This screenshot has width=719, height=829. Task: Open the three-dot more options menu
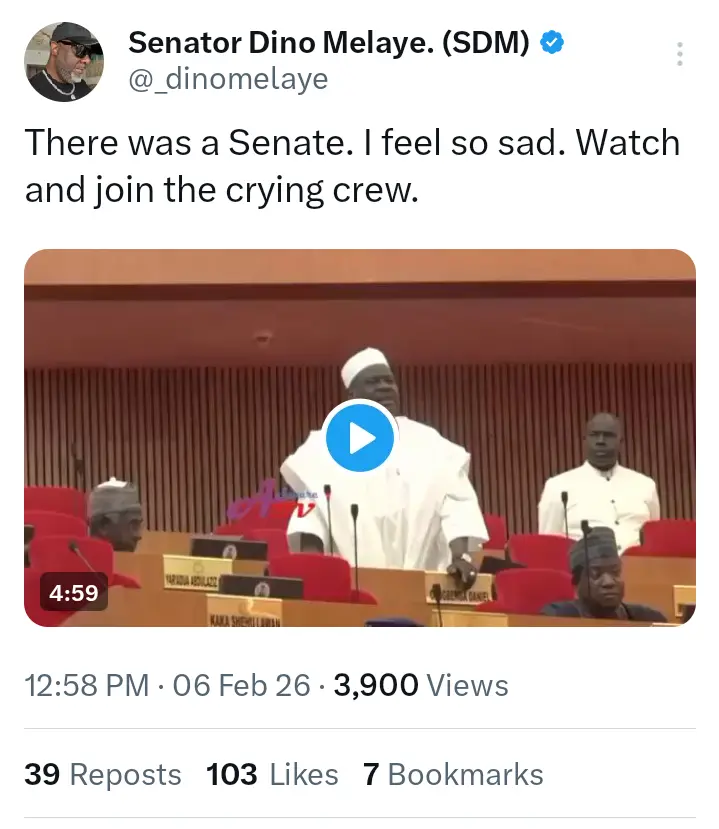point(680,55)
